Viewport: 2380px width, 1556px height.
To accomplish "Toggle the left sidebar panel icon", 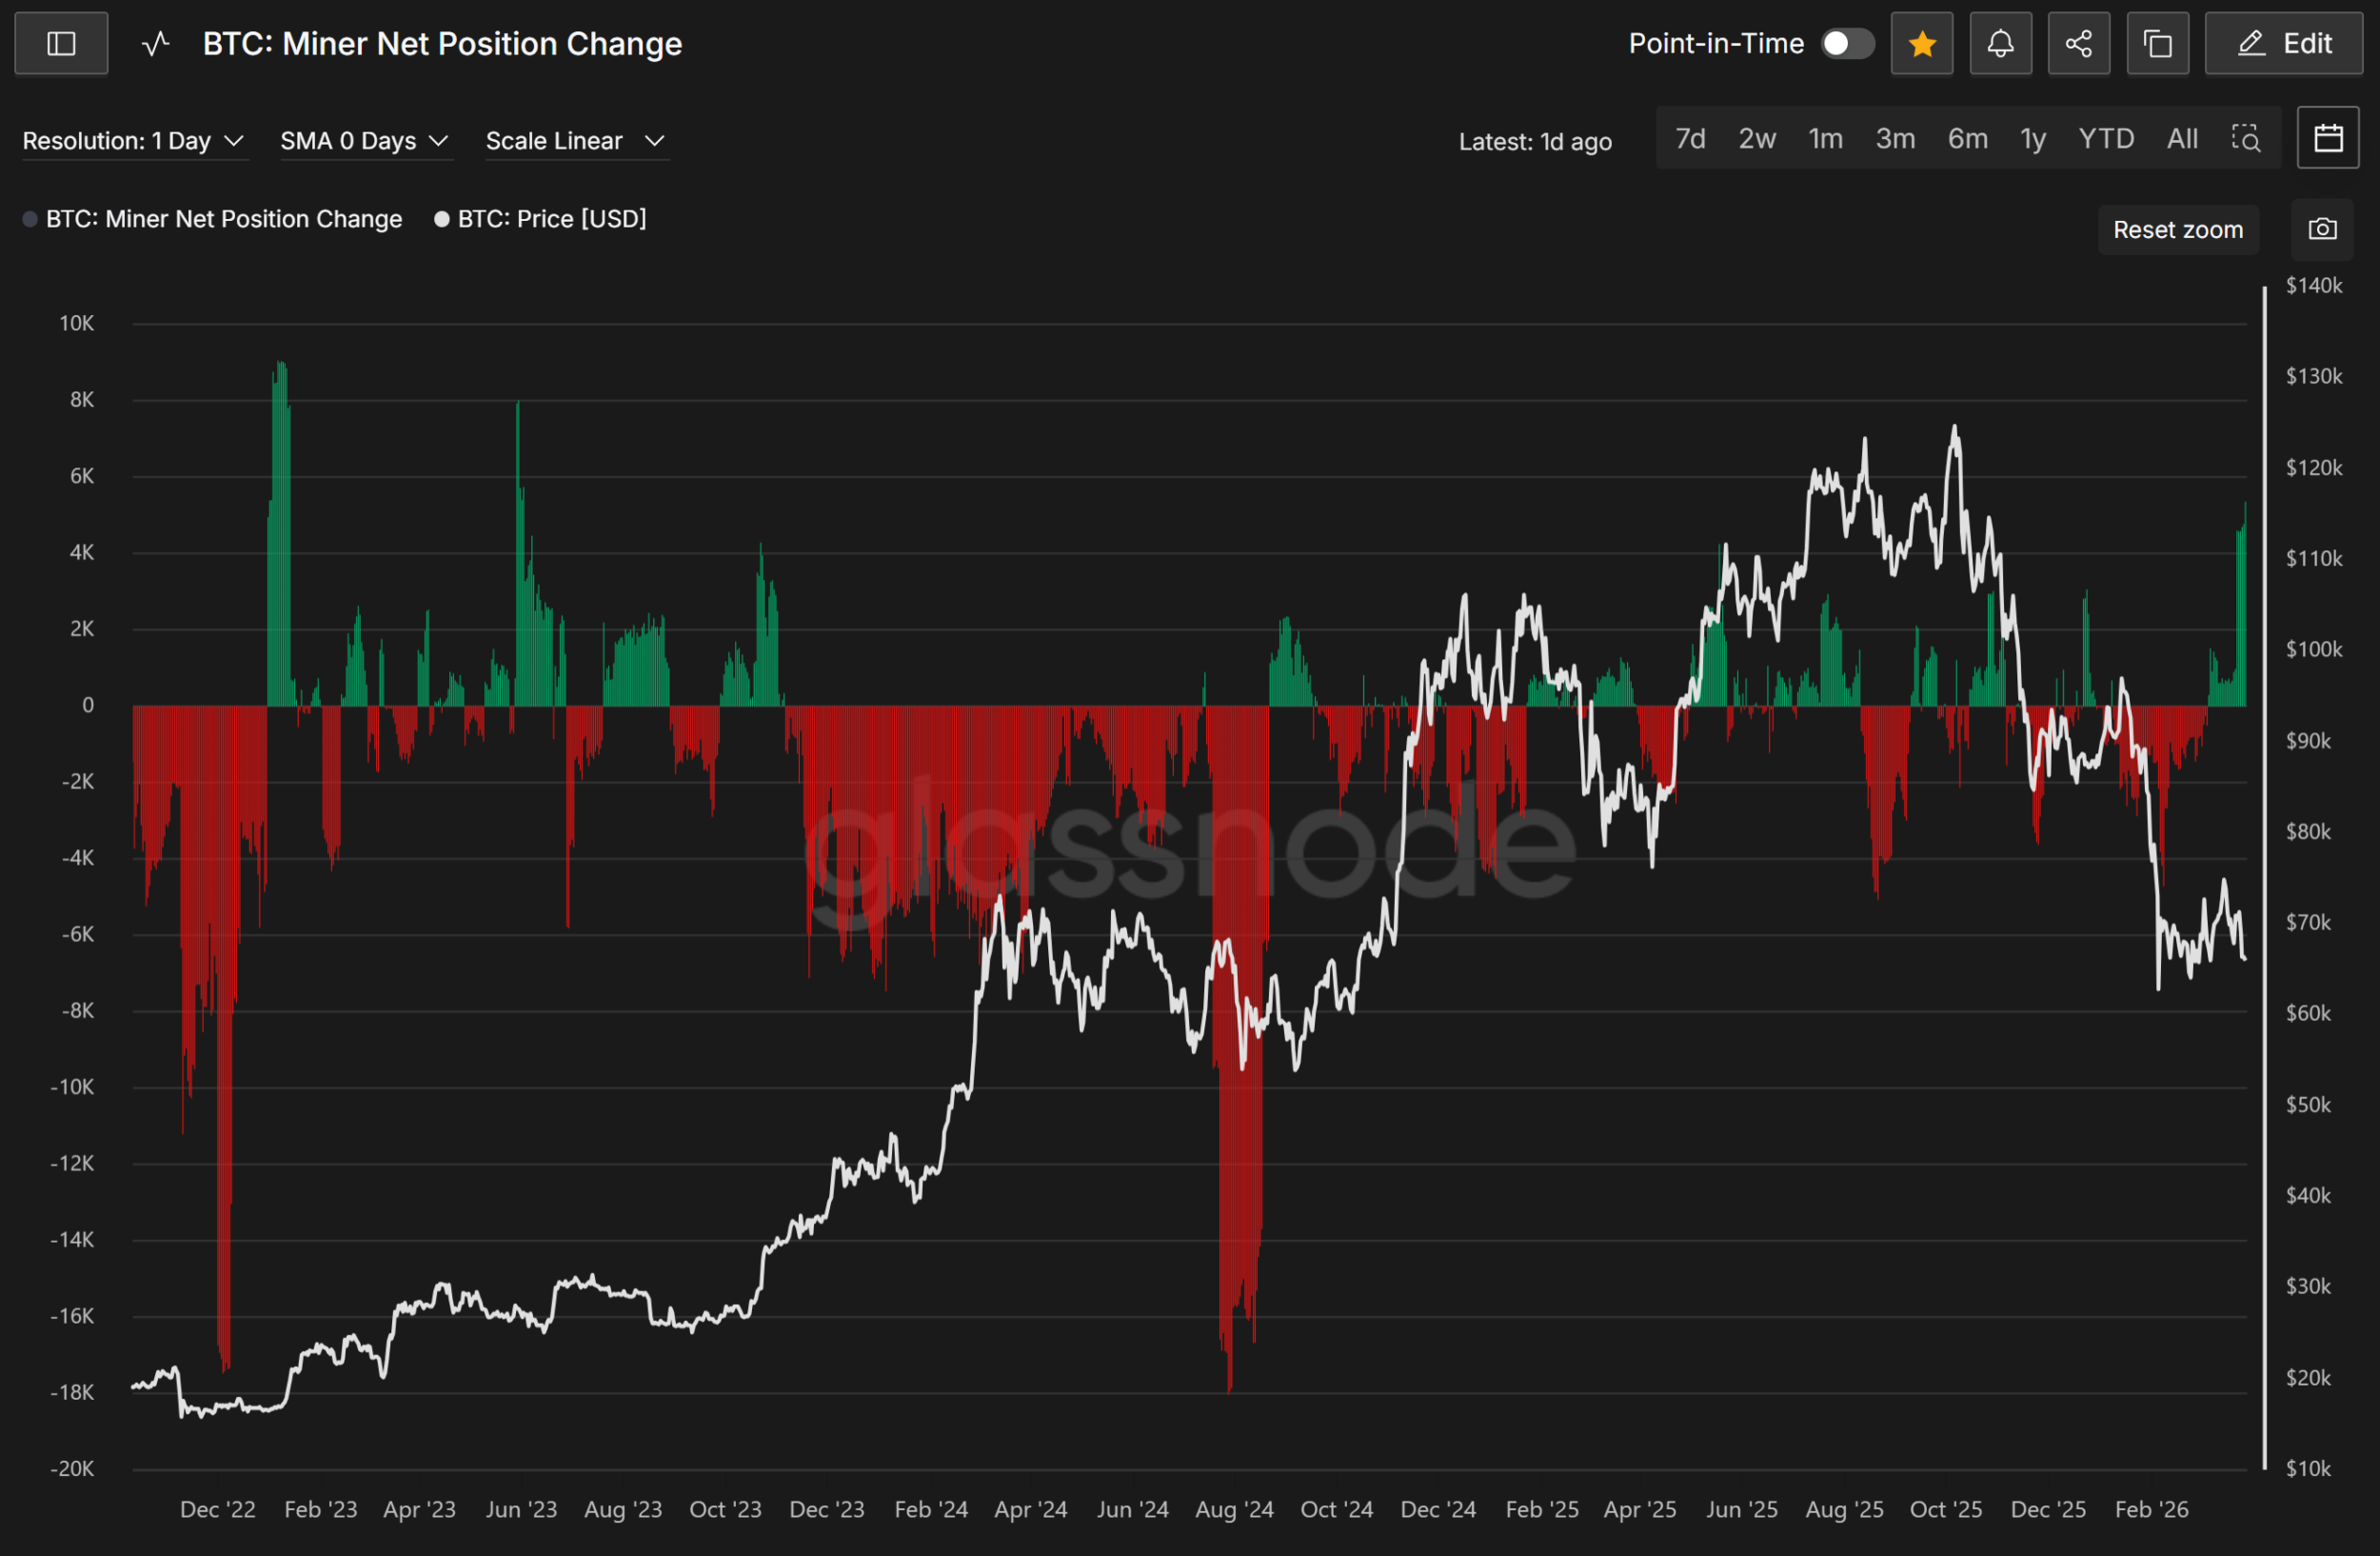I will [61, 44].
